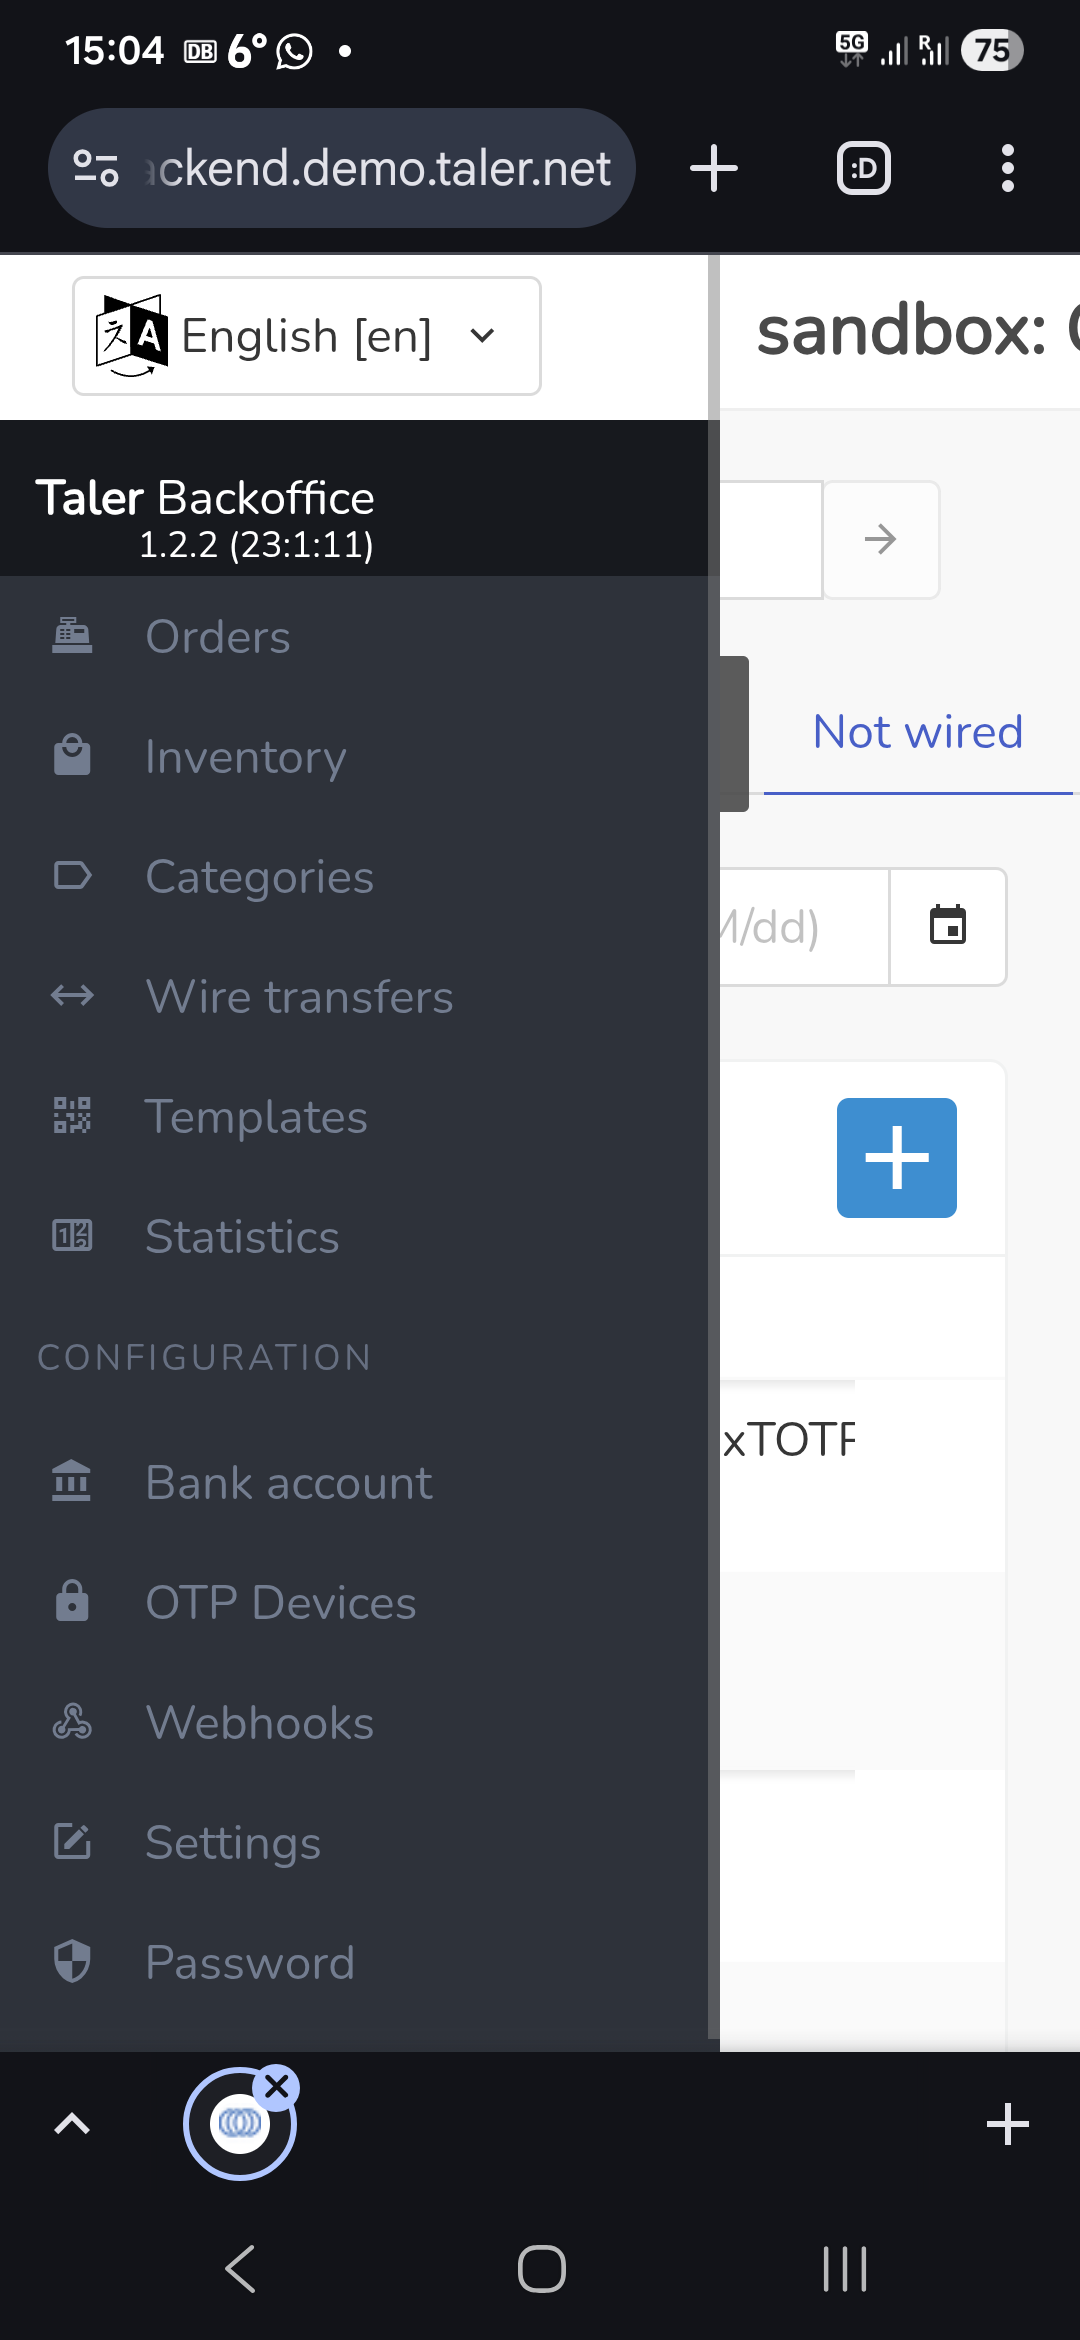Open the browser tab switcher
The width and height of the screenshot is (1080, 2340).
863,168
